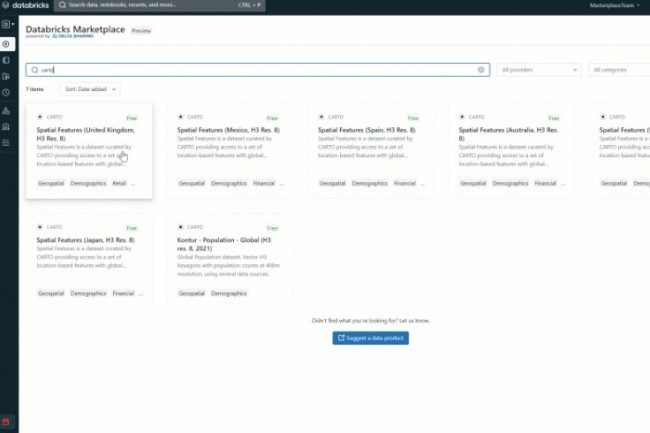Viewport: 650px width, 433px height.
Task: Open the Sort: Date added dropdown
Action: click(90, 89)
